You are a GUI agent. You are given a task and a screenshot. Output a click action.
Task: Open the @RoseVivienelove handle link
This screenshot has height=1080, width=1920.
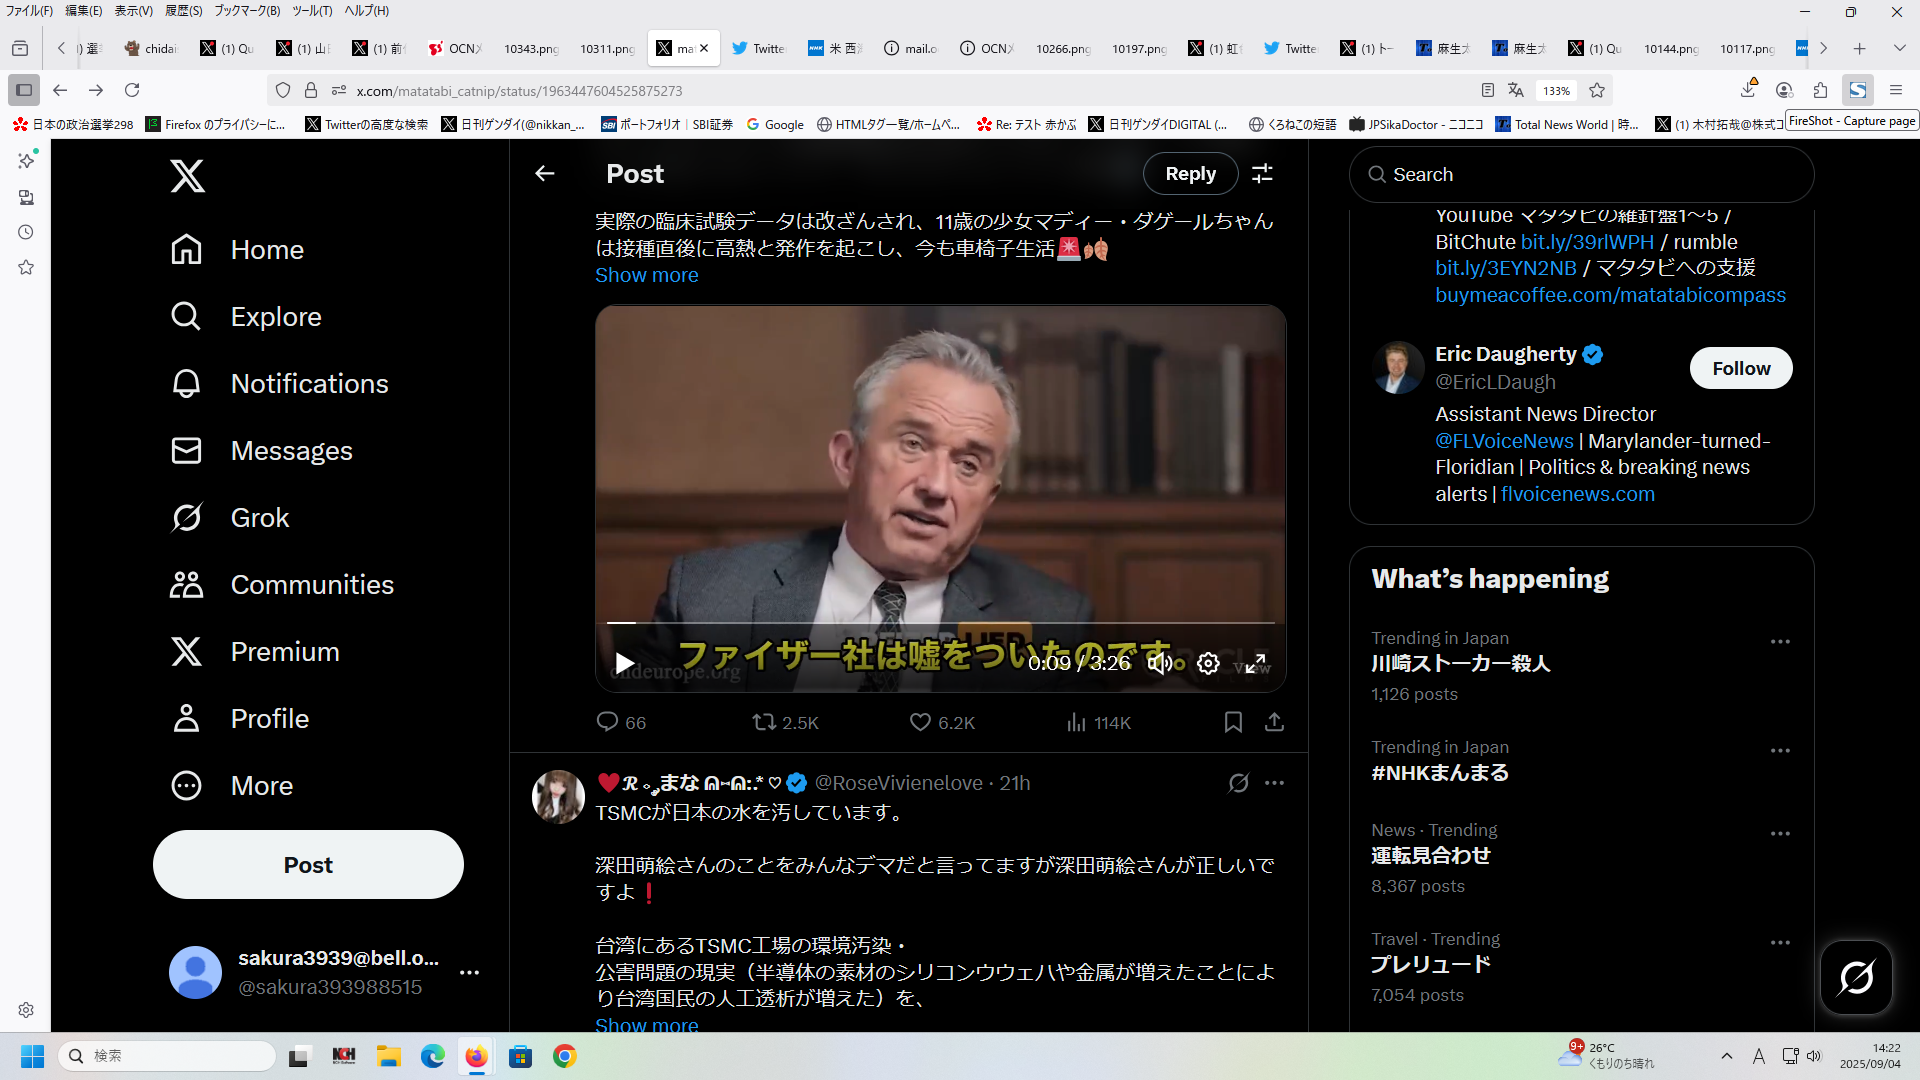pyautogui.click(x=898, y=783)
